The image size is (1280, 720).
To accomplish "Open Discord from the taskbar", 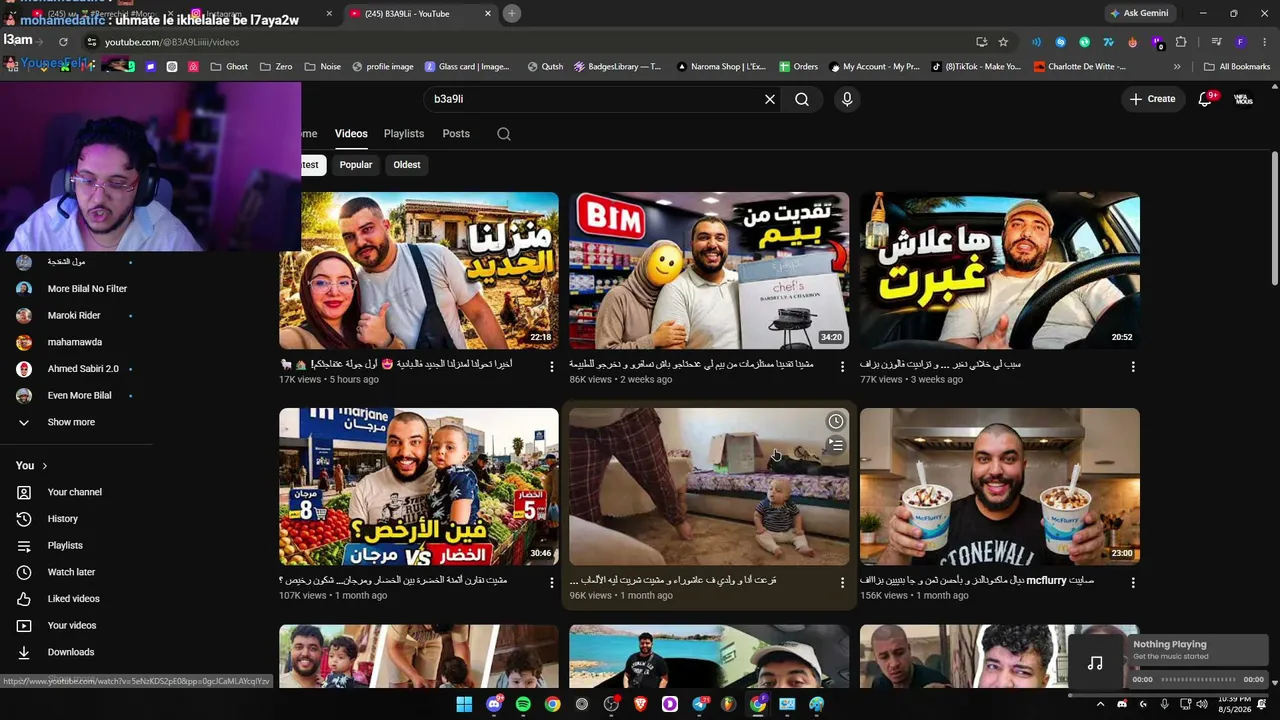I will coord(494,704).
